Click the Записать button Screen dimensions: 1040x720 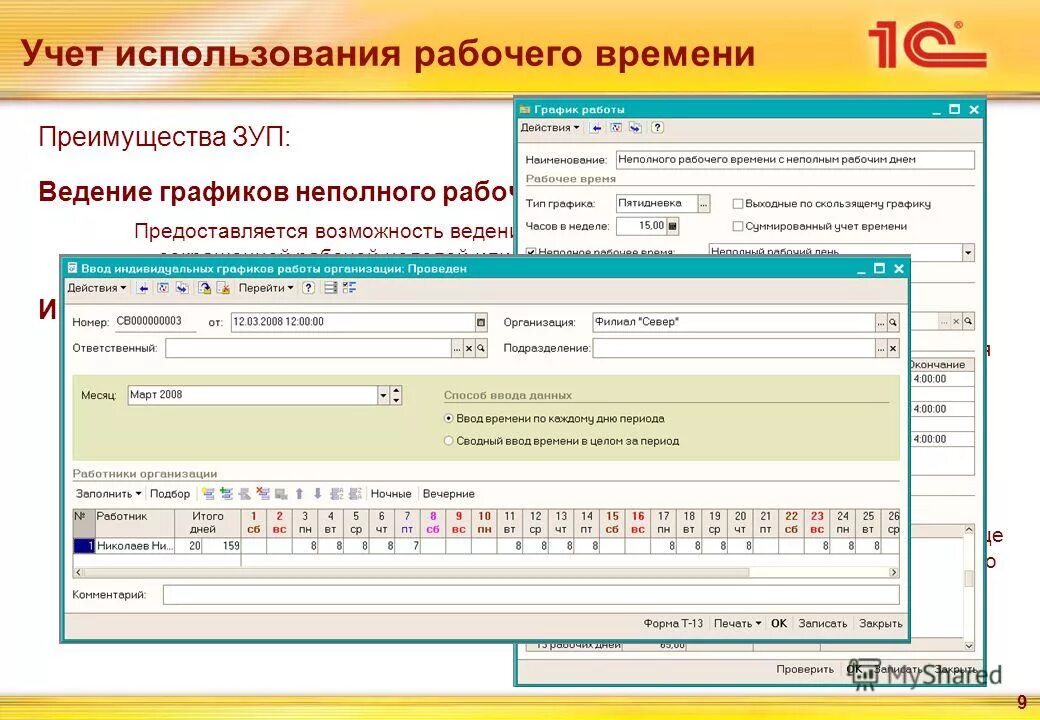pos(822,622)
